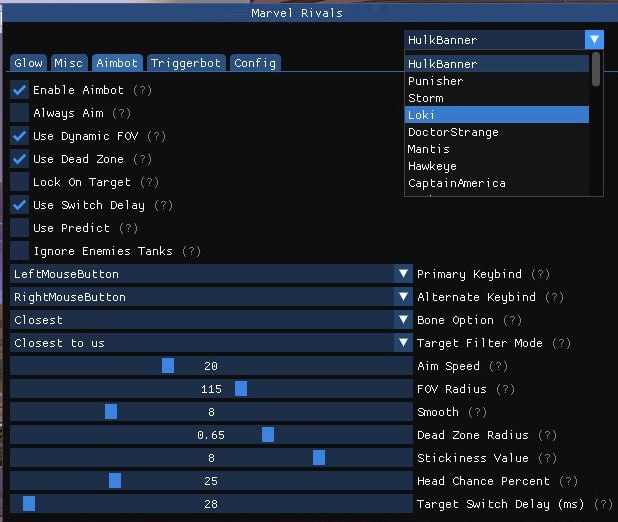Switch to the Triggerbot tab

click(x=185, y=63)
